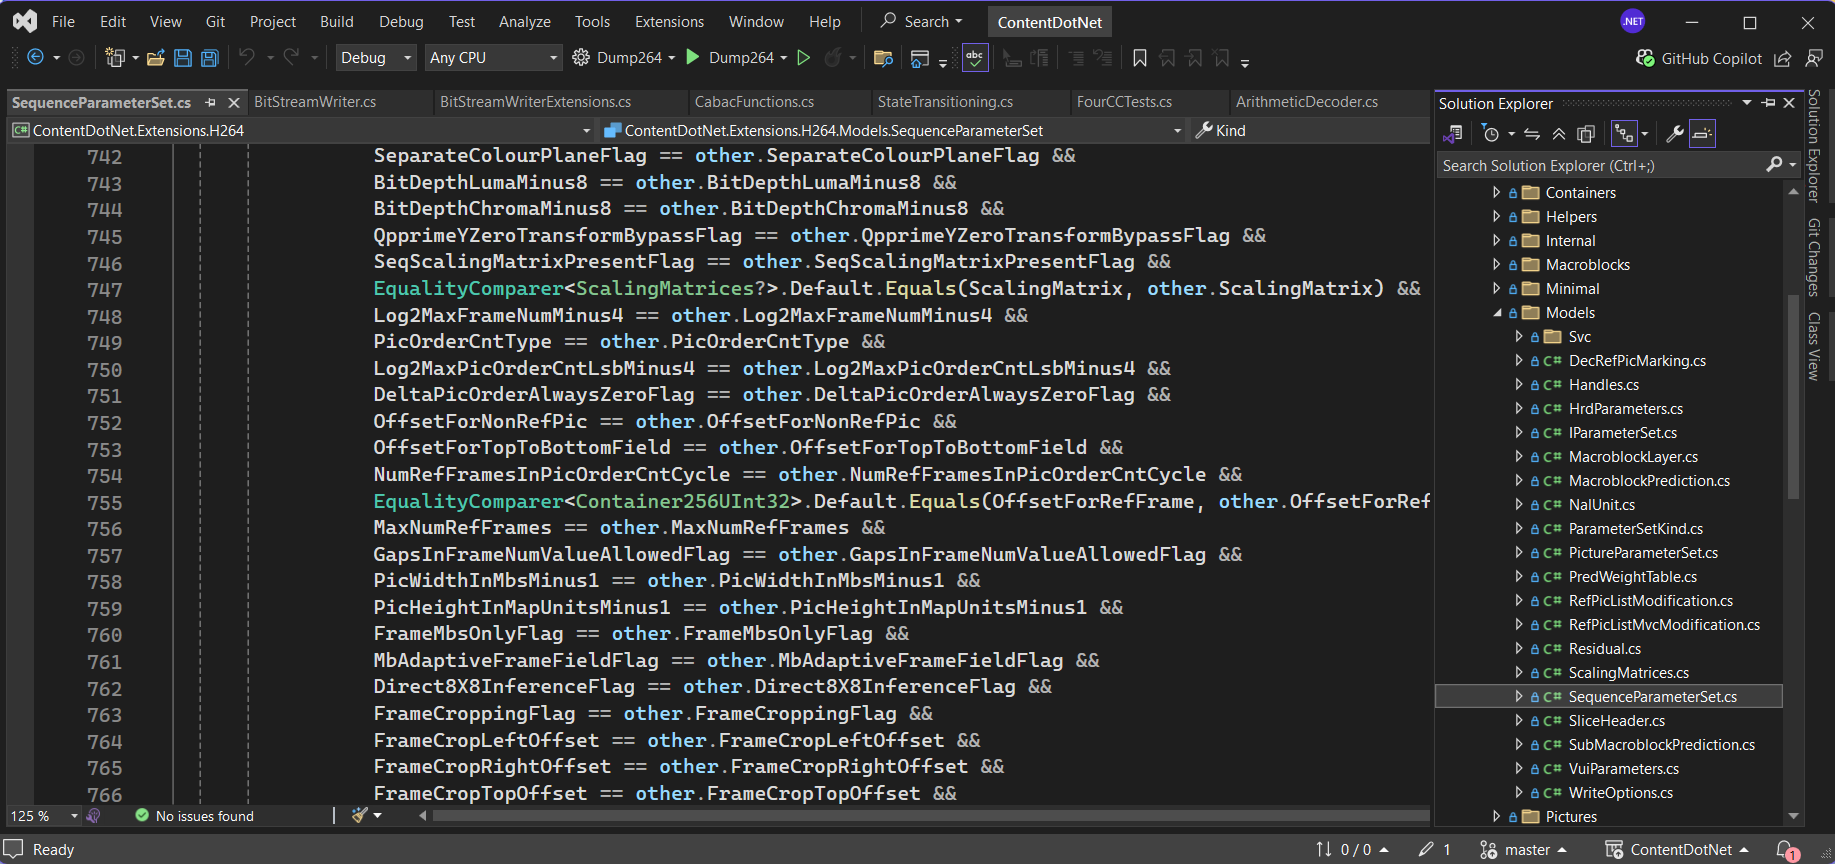The width and height of the screenshot is (1835, 864).
Task: Click the .NET account badge
Action: [1633, 21]
